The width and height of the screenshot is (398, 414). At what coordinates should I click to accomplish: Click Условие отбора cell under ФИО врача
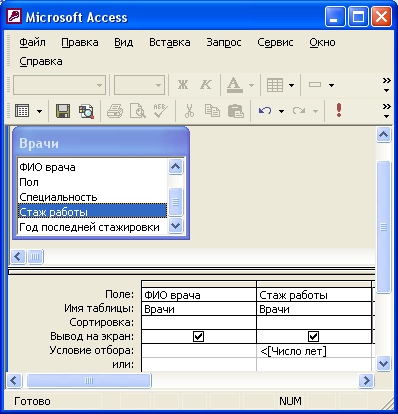pos(199,351)
